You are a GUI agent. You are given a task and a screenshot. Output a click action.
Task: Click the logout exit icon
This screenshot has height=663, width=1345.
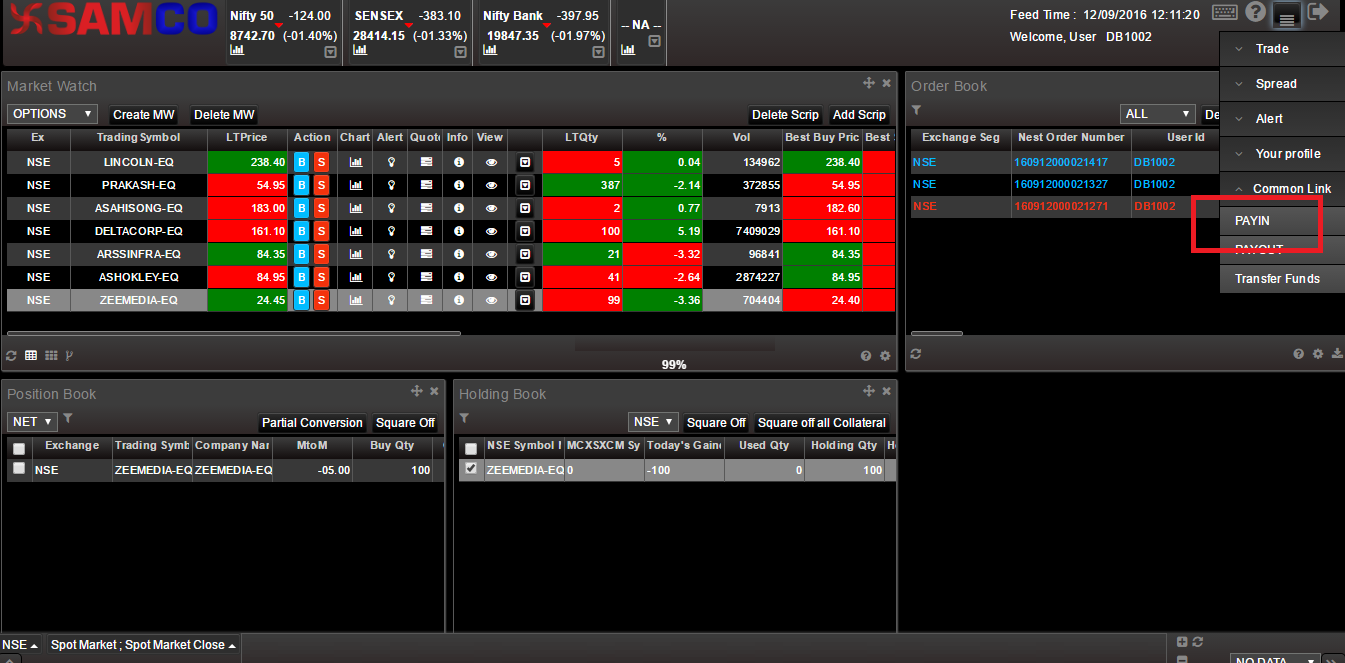1318,12
